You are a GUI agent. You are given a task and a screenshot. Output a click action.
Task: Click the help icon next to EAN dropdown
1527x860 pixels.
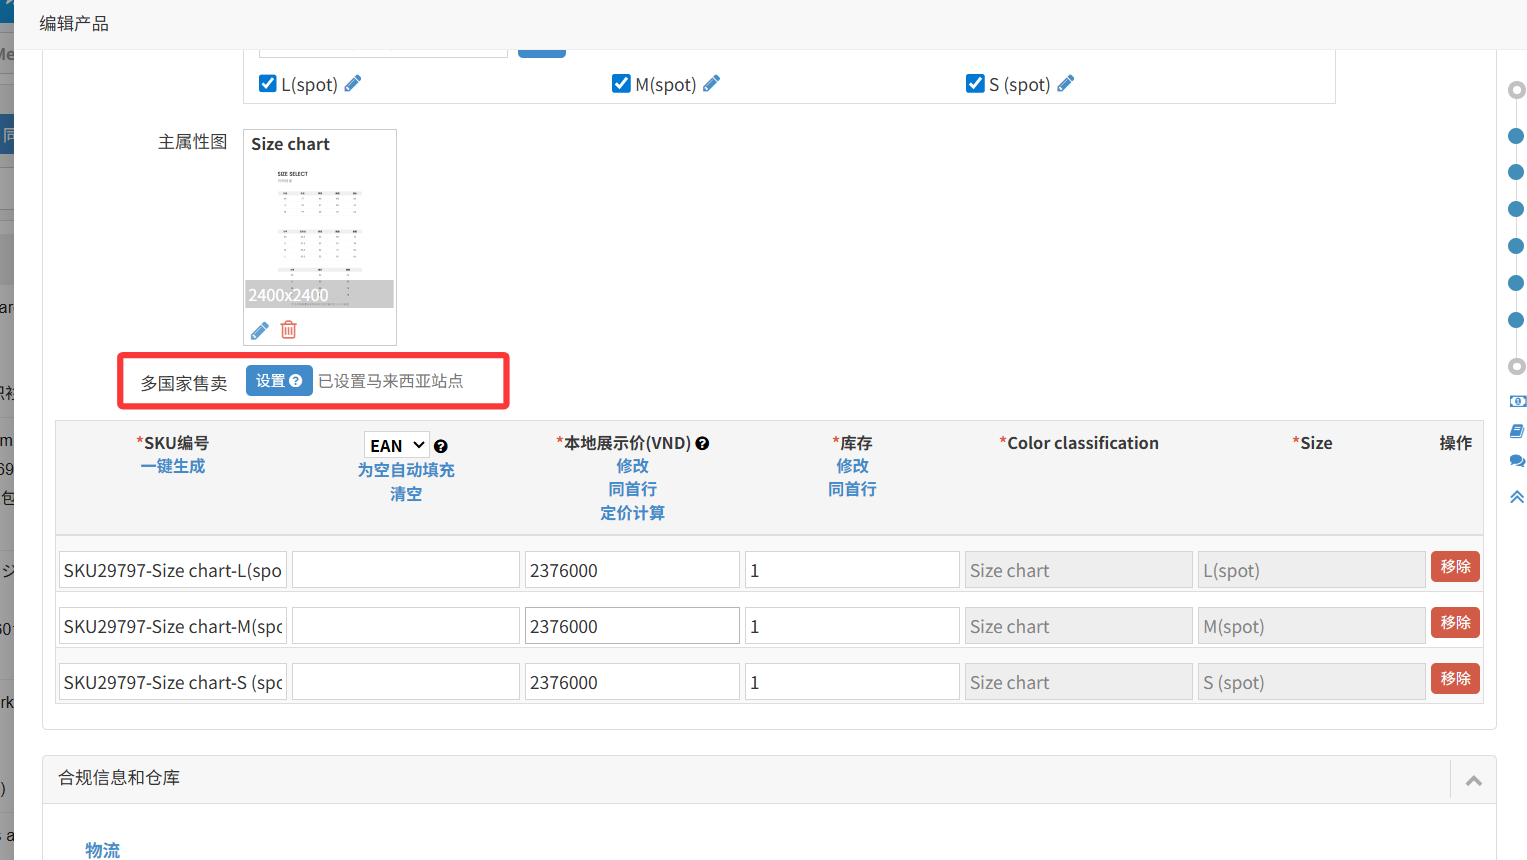pos(441,447)
